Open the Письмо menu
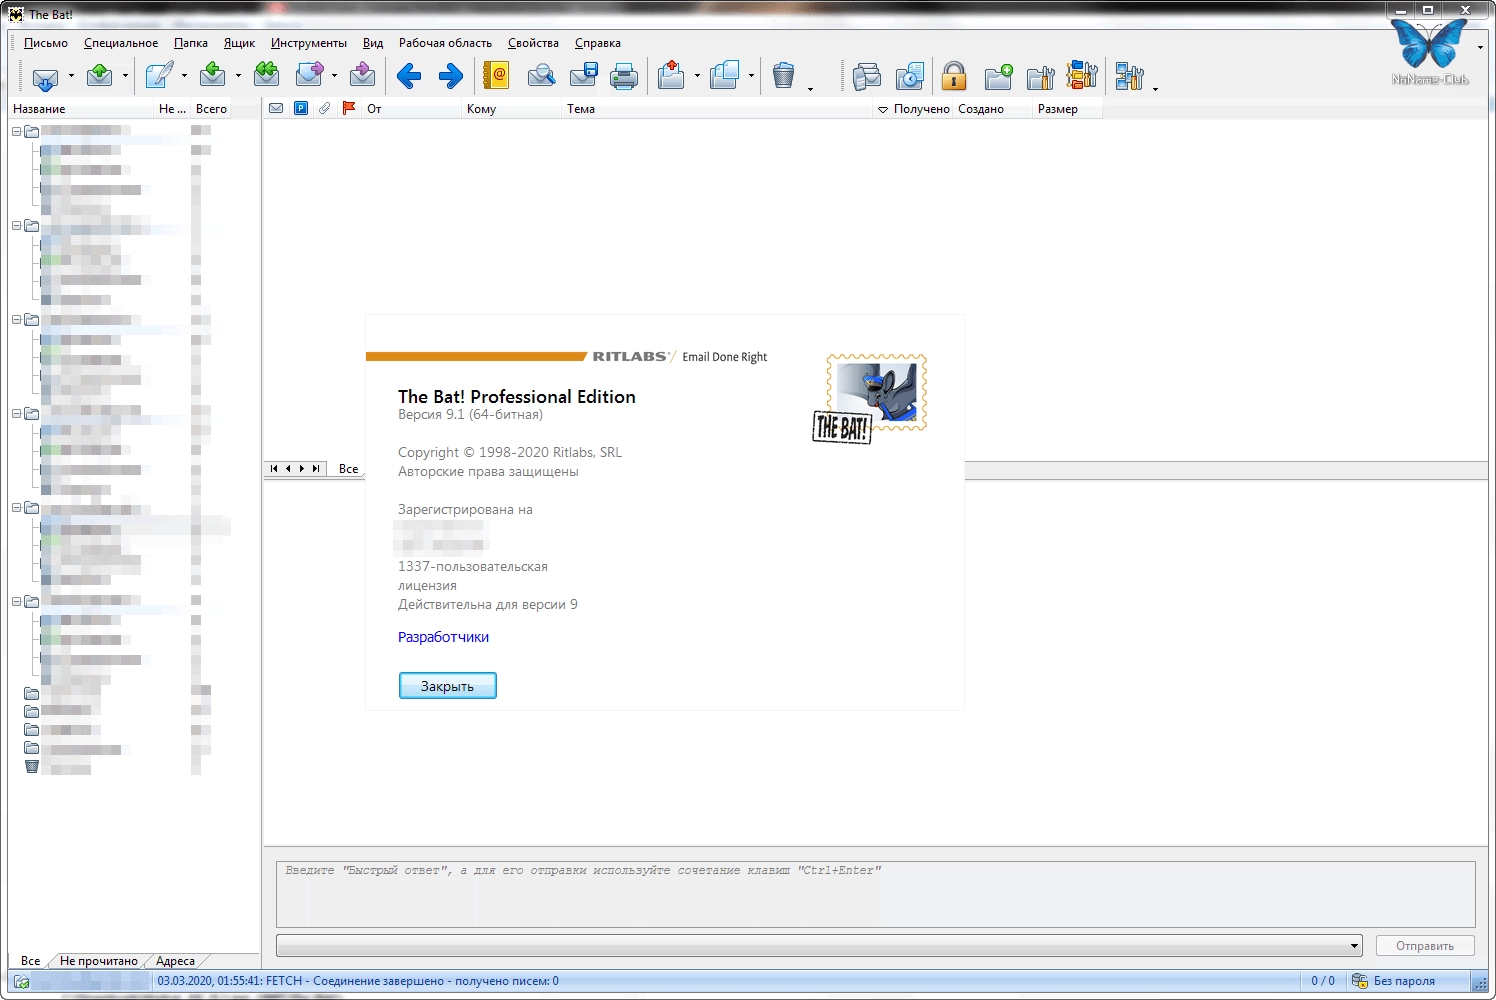 [x=46, y=43]
